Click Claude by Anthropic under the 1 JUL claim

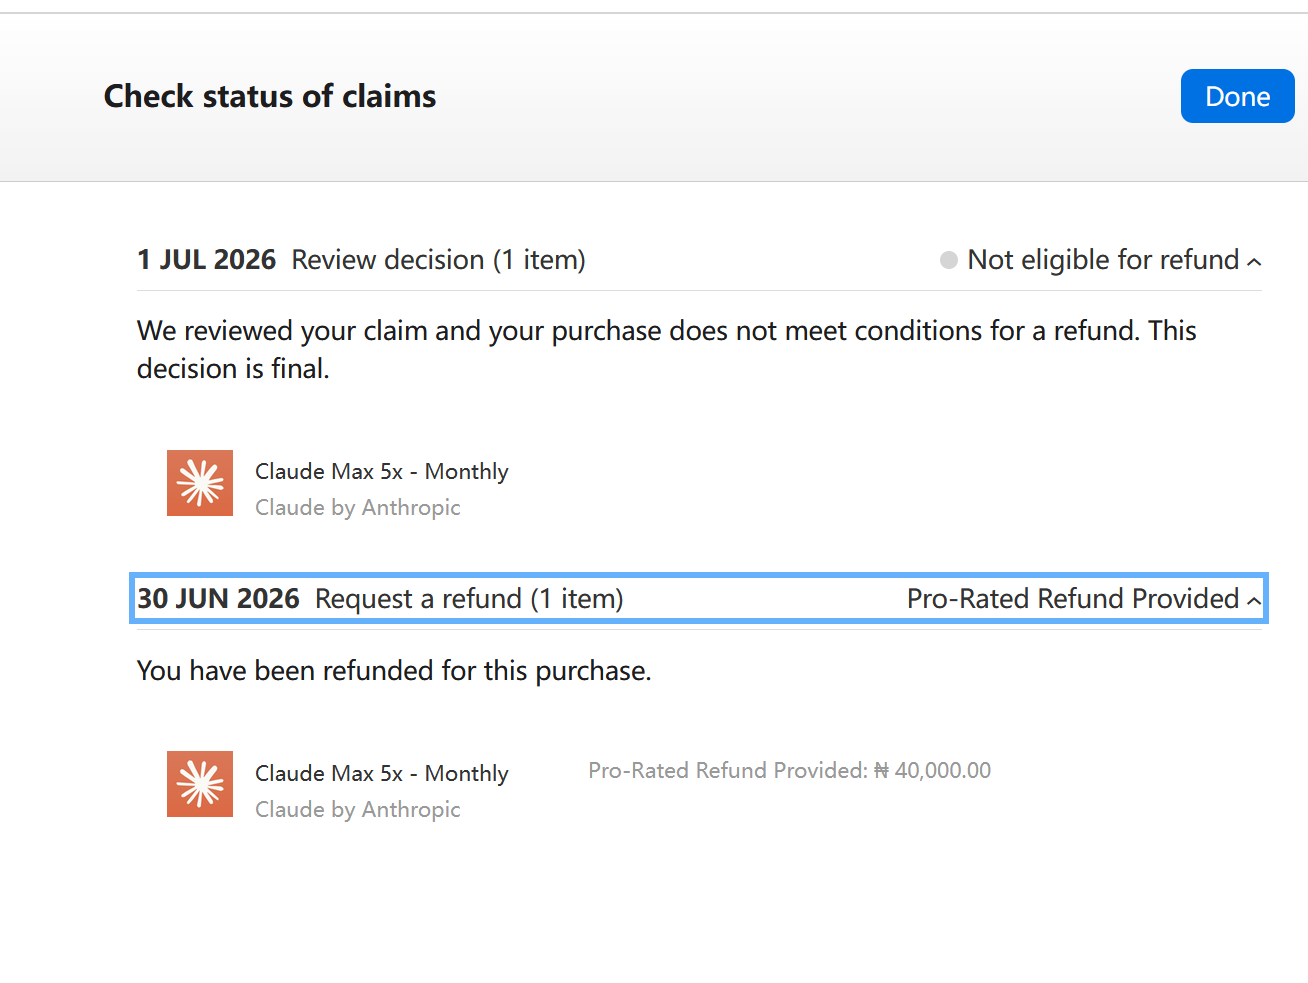coord(358,507)
